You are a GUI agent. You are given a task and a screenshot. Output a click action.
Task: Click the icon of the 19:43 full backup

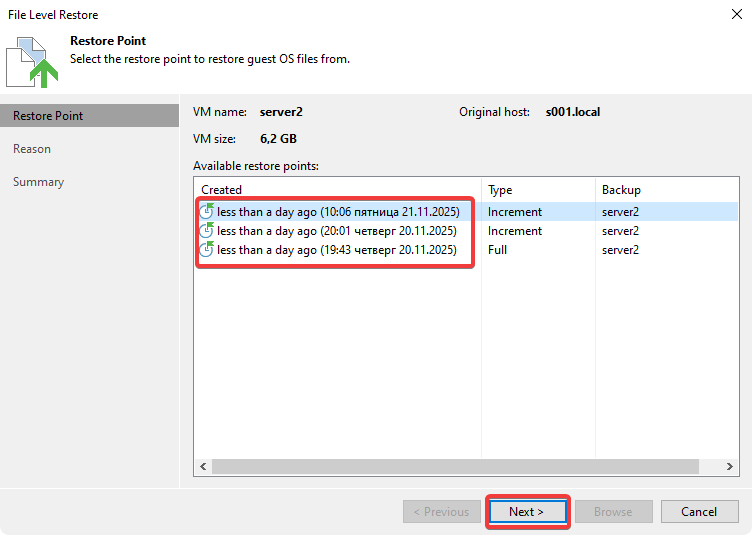pos(207,249)
